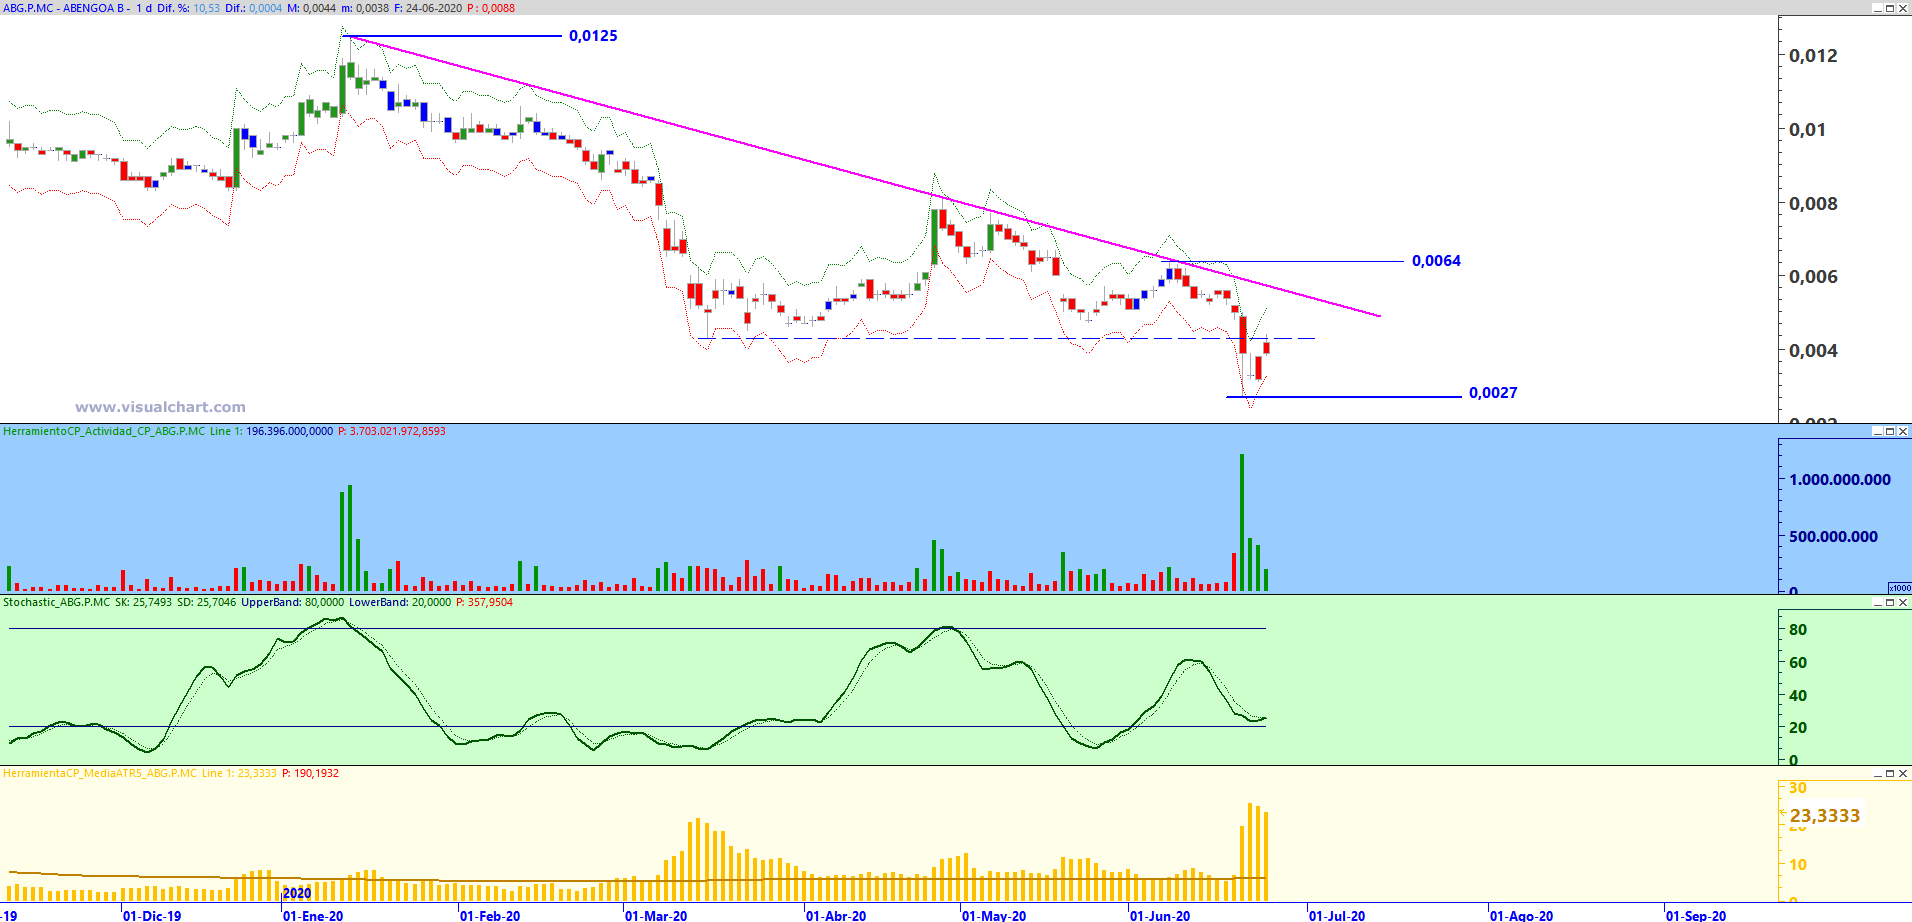Select the 0,0027 support price label

pyautogui.click(x=1493, y=393)
